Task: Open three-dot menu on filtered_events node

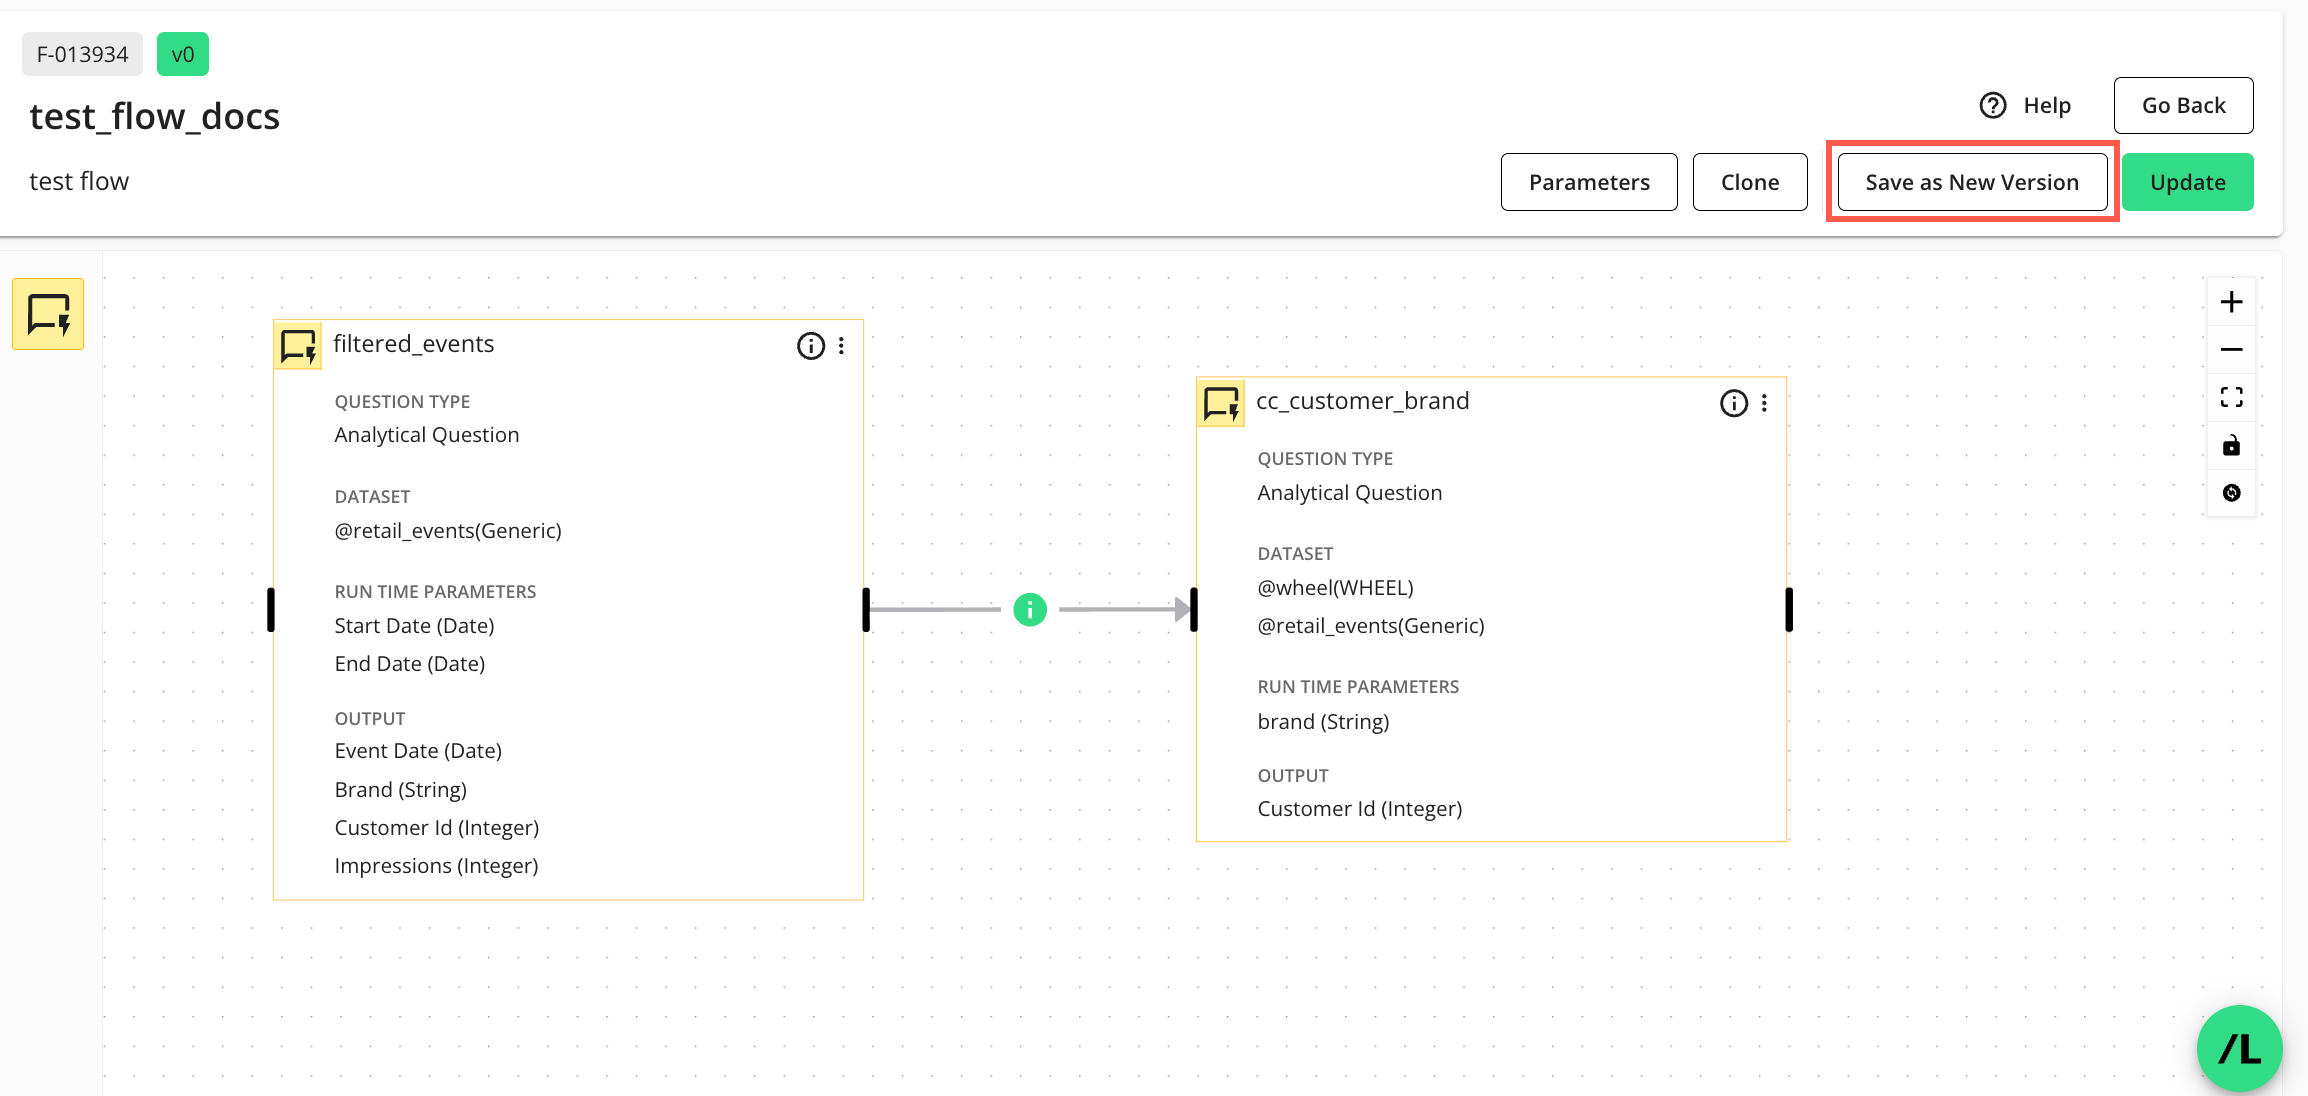Action: click(842, 346)
